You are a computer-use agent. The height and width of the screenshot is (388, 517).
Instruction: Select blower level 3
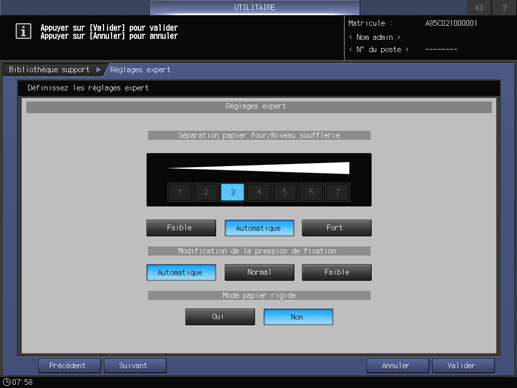pyautogui.click(x=233, y=192)
